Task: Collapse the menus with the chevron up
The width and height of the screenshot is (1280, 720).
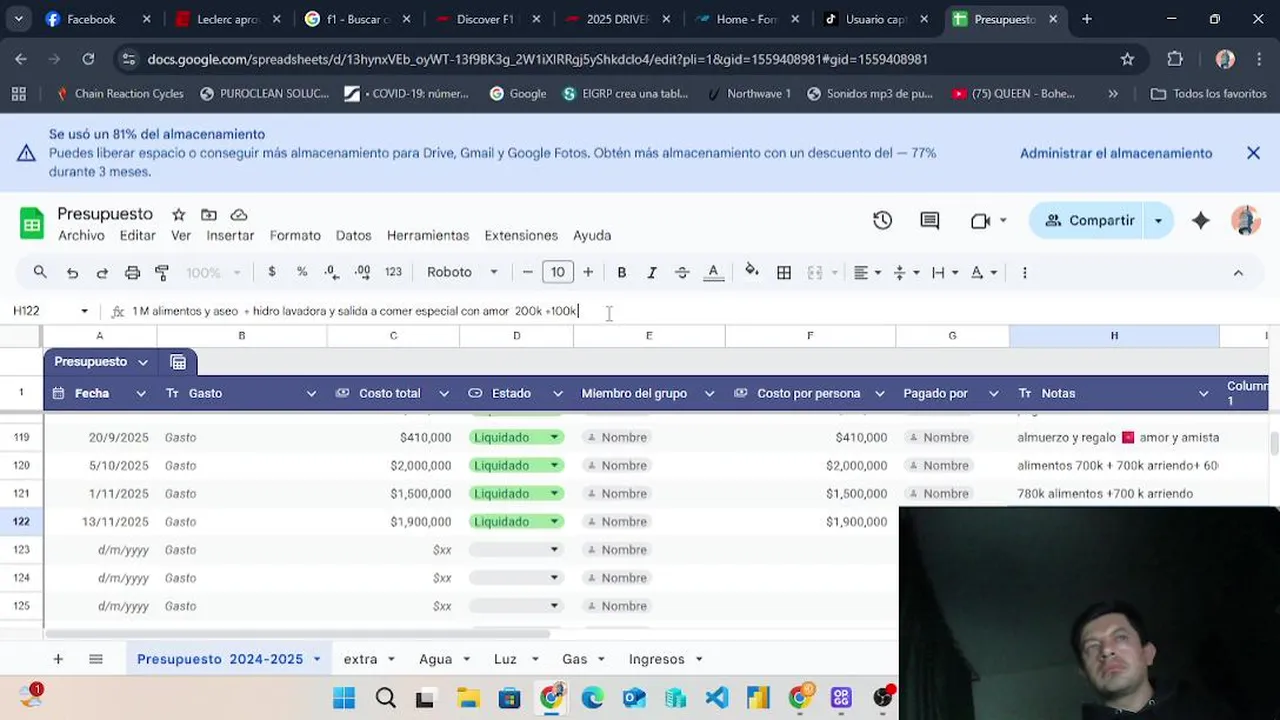Action: pyautogui.click(x=1238, y=272)
